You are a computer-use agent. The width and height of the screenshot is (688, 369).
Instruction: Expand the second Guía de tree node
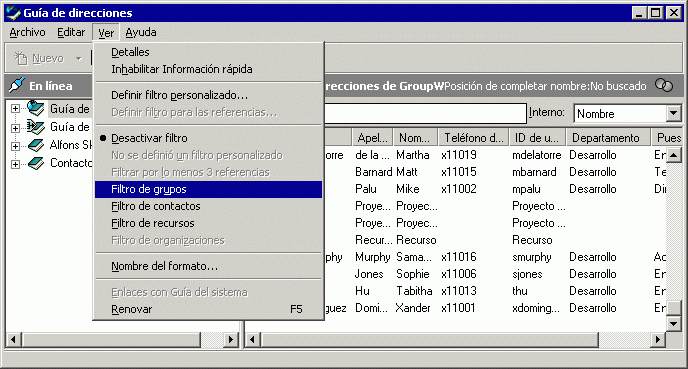click(15, 128)
